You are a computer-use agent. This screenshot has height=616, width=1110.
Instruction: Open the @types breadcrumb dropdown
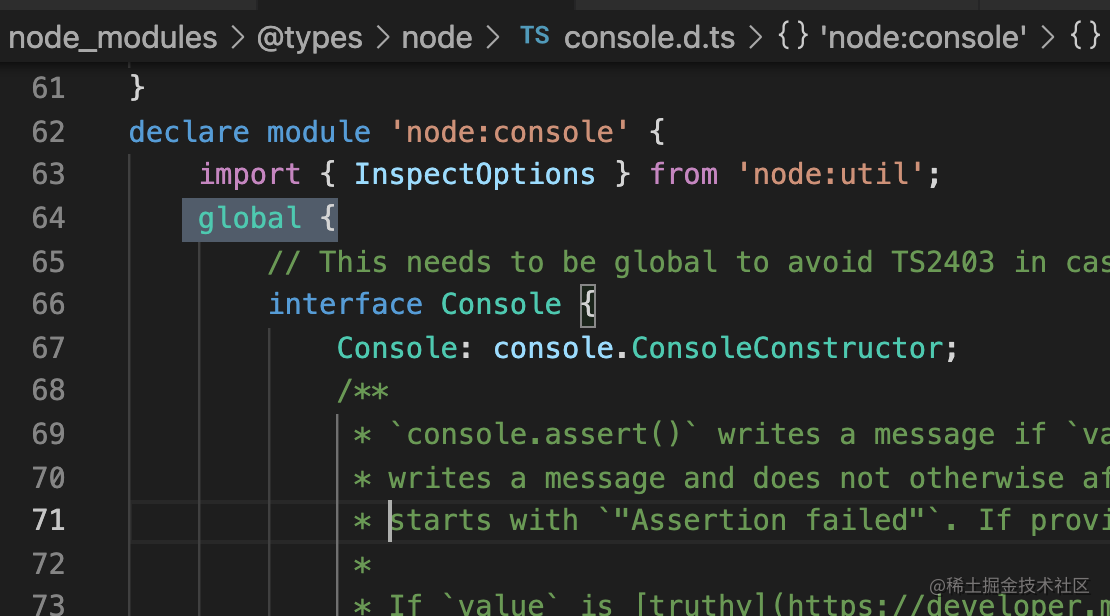coord(310,38)
